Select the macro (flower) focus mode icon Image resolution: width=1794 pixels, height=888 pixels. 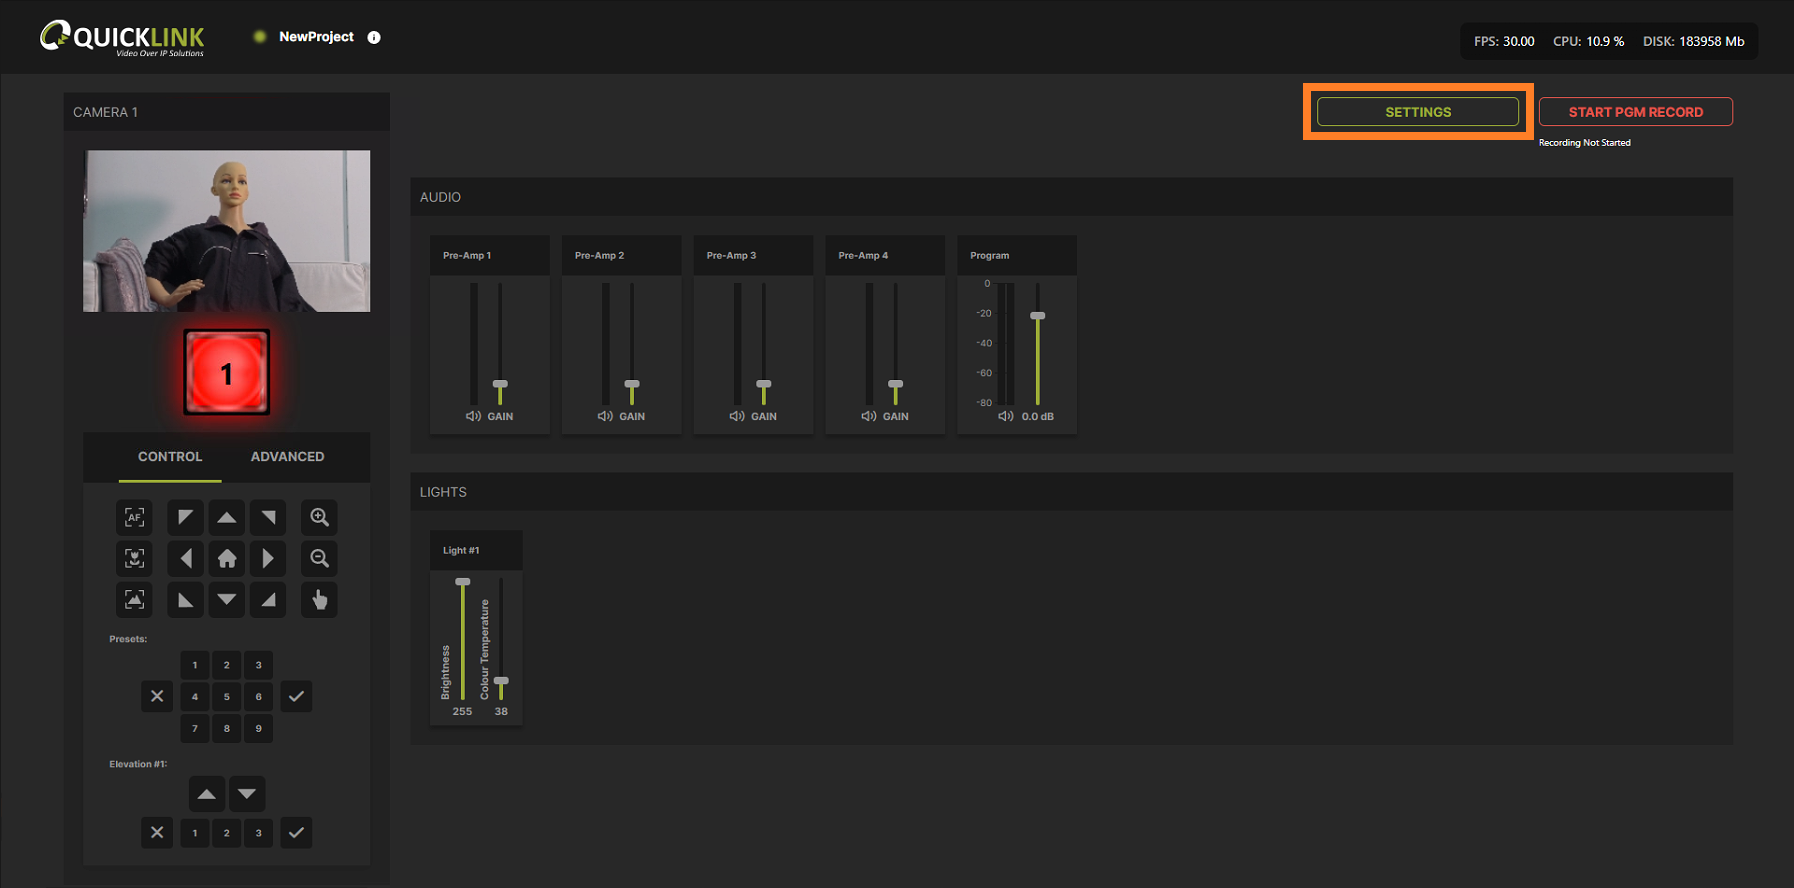tap(135, 558)
